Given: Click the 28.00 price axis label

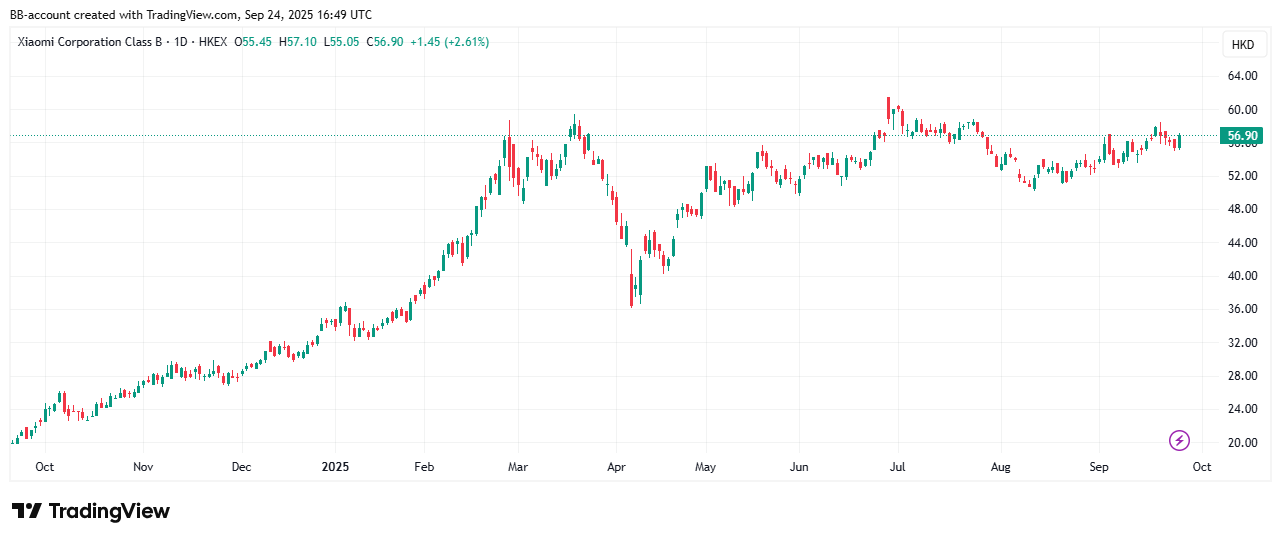Looking at the screenshot, I should point(1242,376).
